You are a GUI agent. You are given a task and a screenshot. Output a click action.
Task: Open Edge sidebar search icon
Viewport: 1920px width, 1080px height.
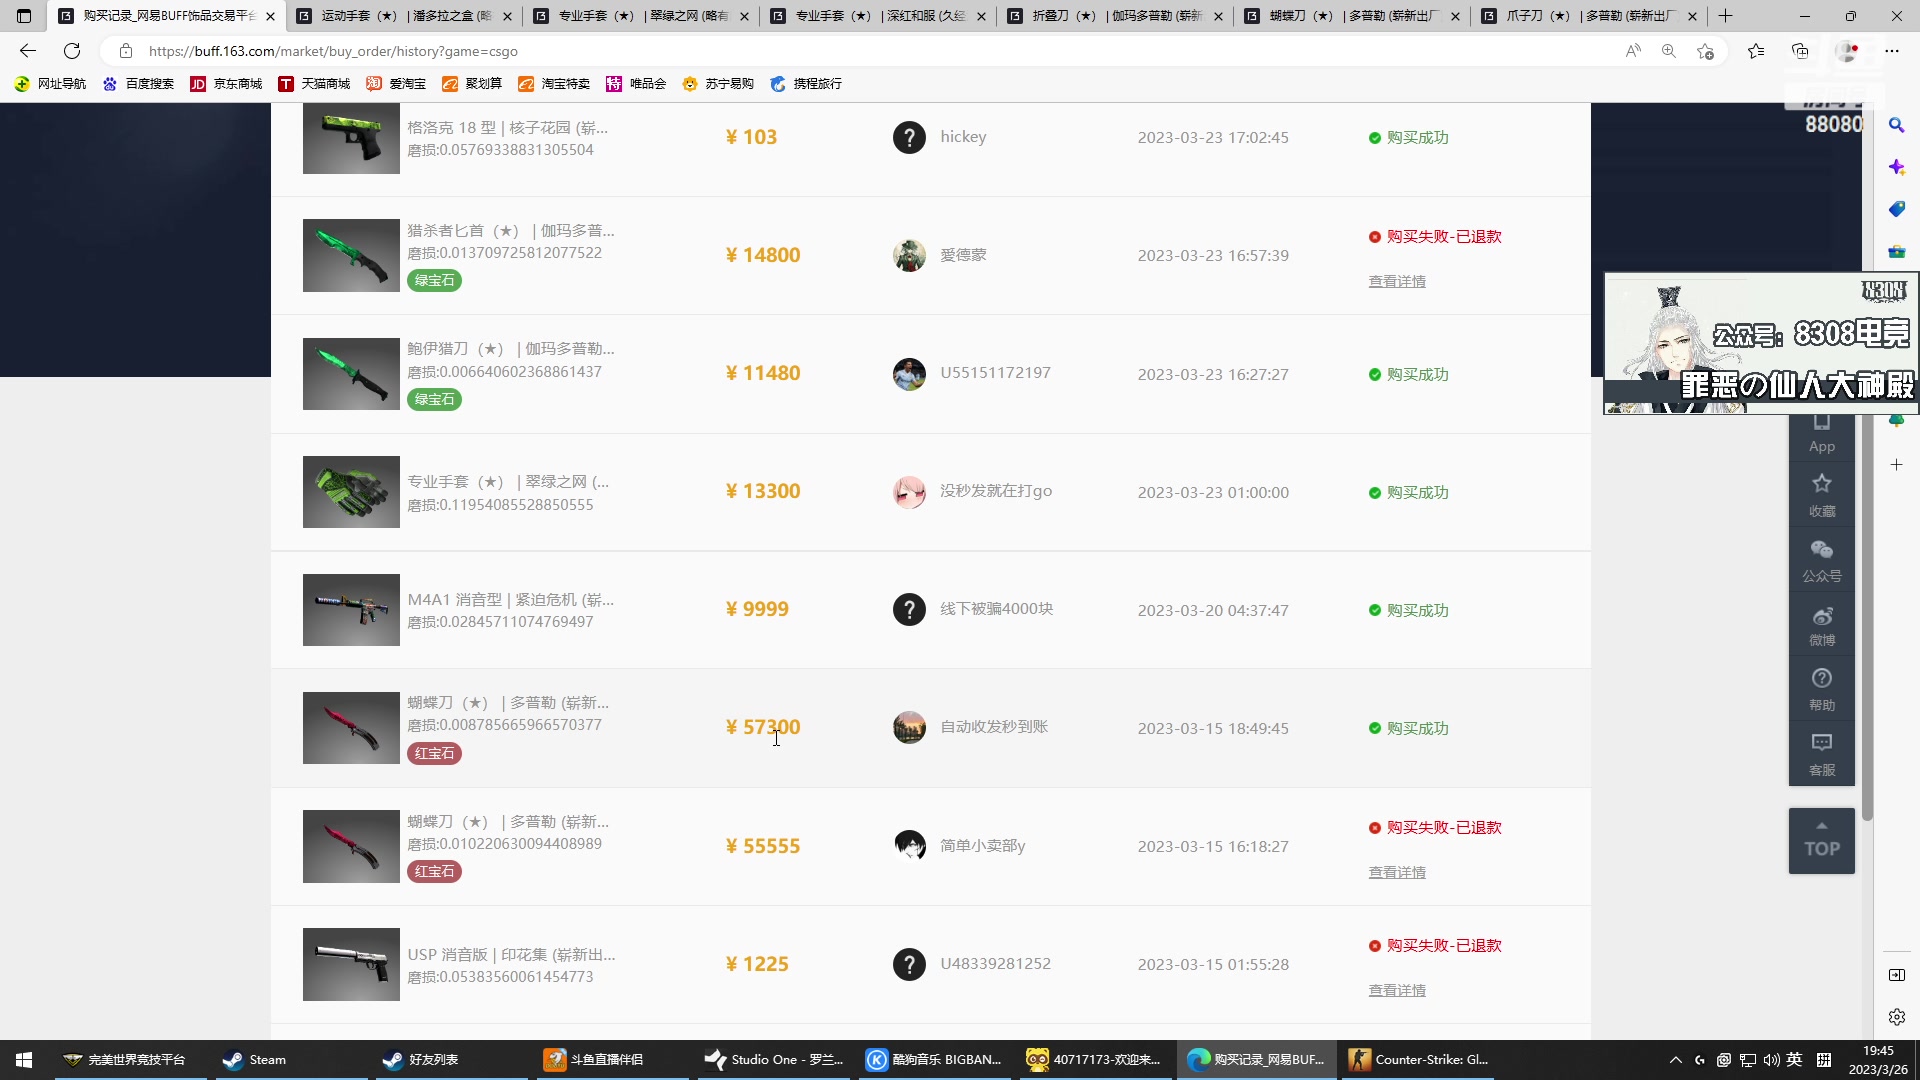[x=1896, y=125]
